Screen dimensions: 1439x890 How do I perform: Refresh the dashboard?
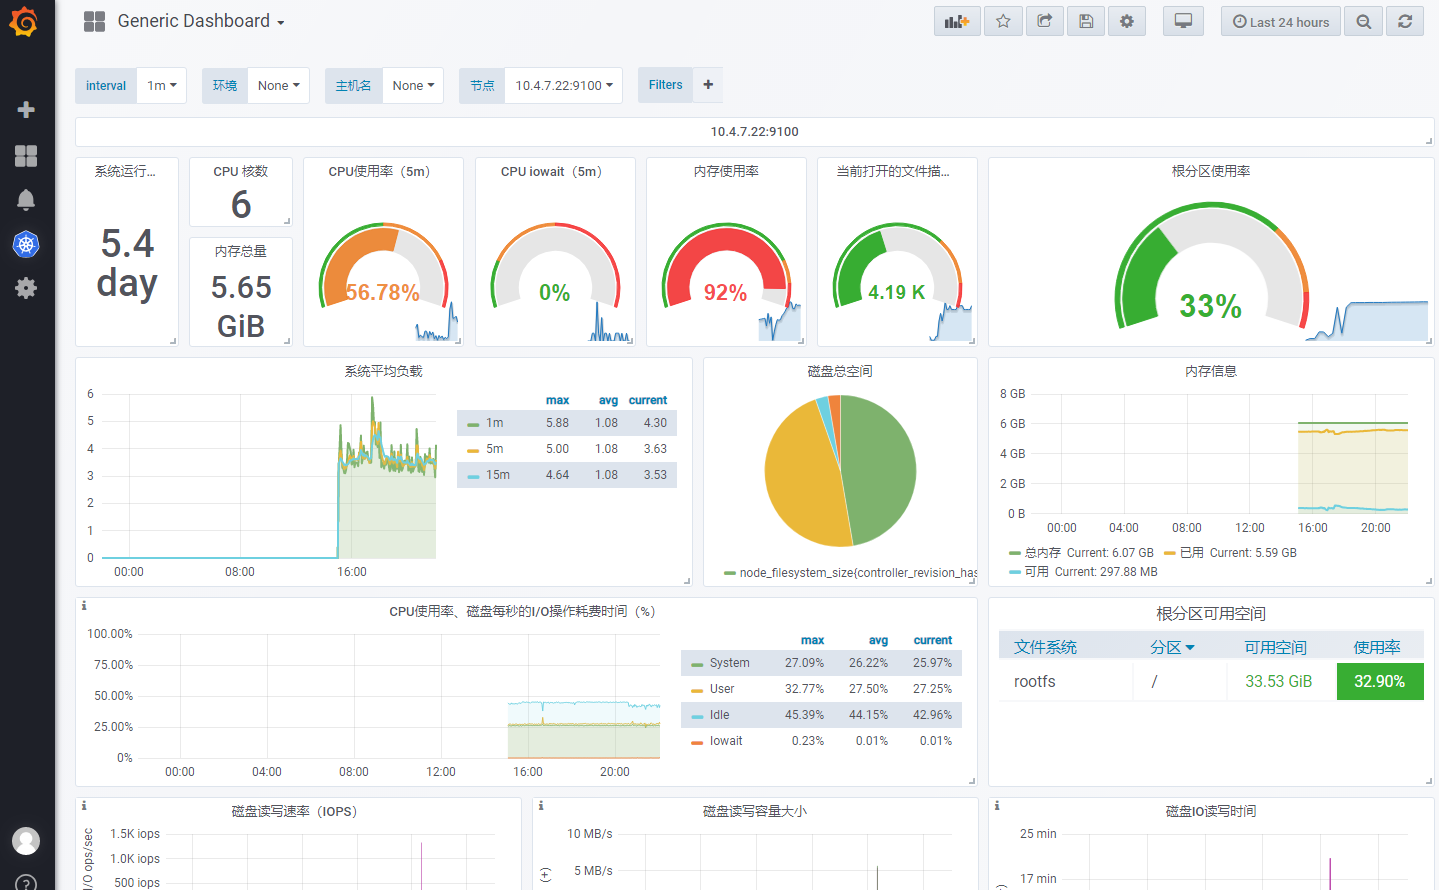(1405, 21)
